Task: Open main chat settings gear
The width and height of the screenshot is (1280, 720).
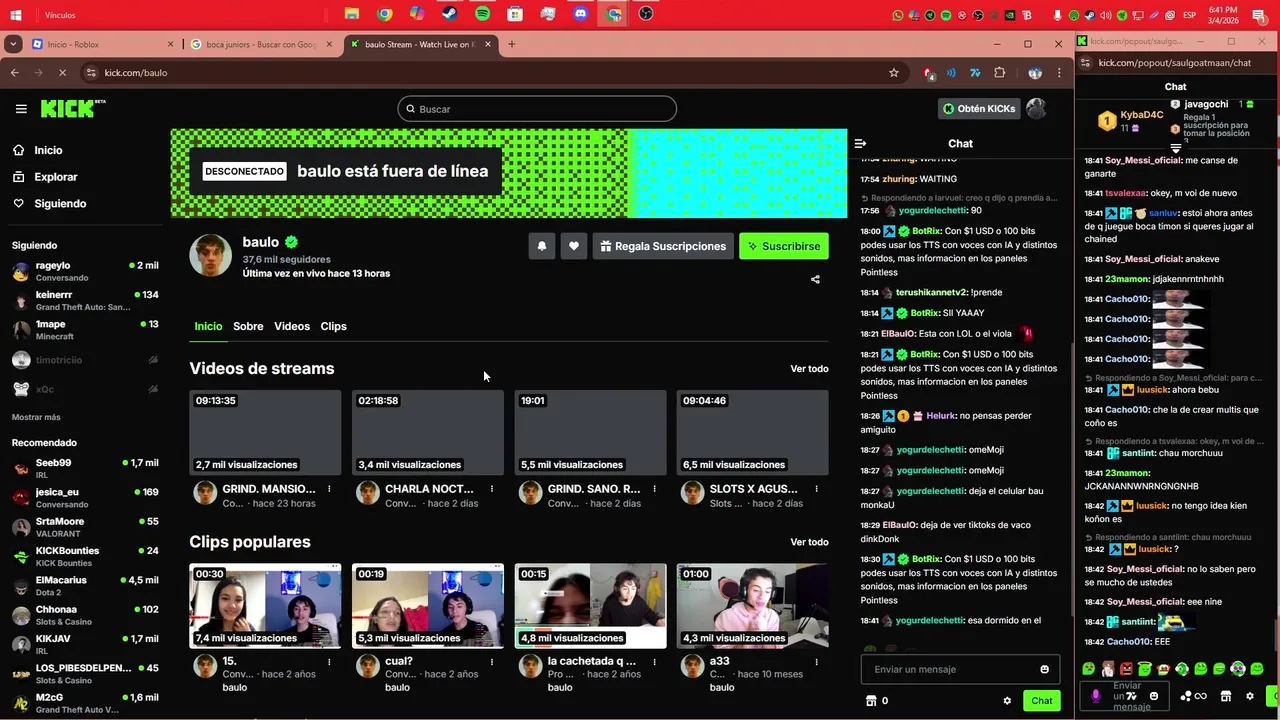Action: 1007,701
